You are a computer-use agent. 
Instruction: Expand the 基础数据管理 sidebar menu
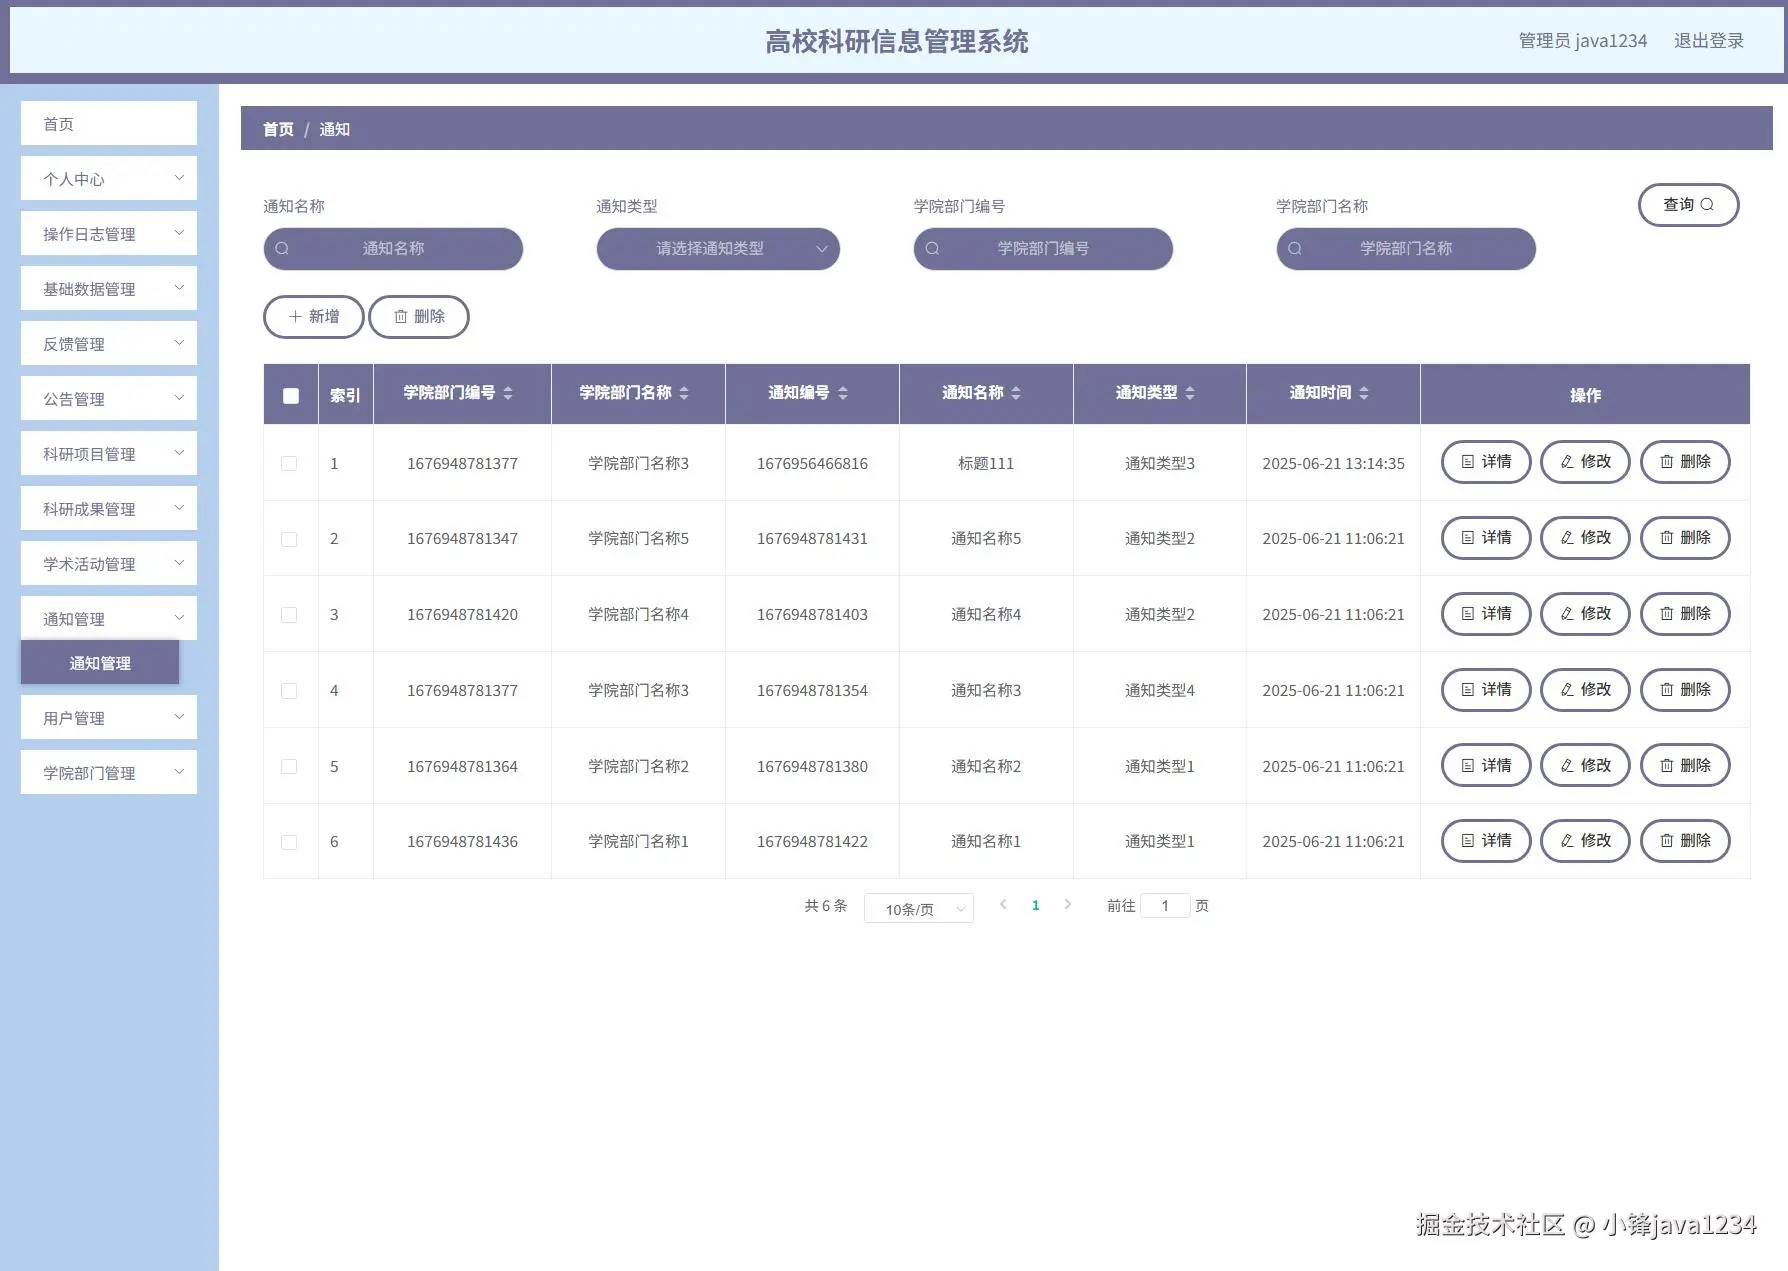(109, 288)
